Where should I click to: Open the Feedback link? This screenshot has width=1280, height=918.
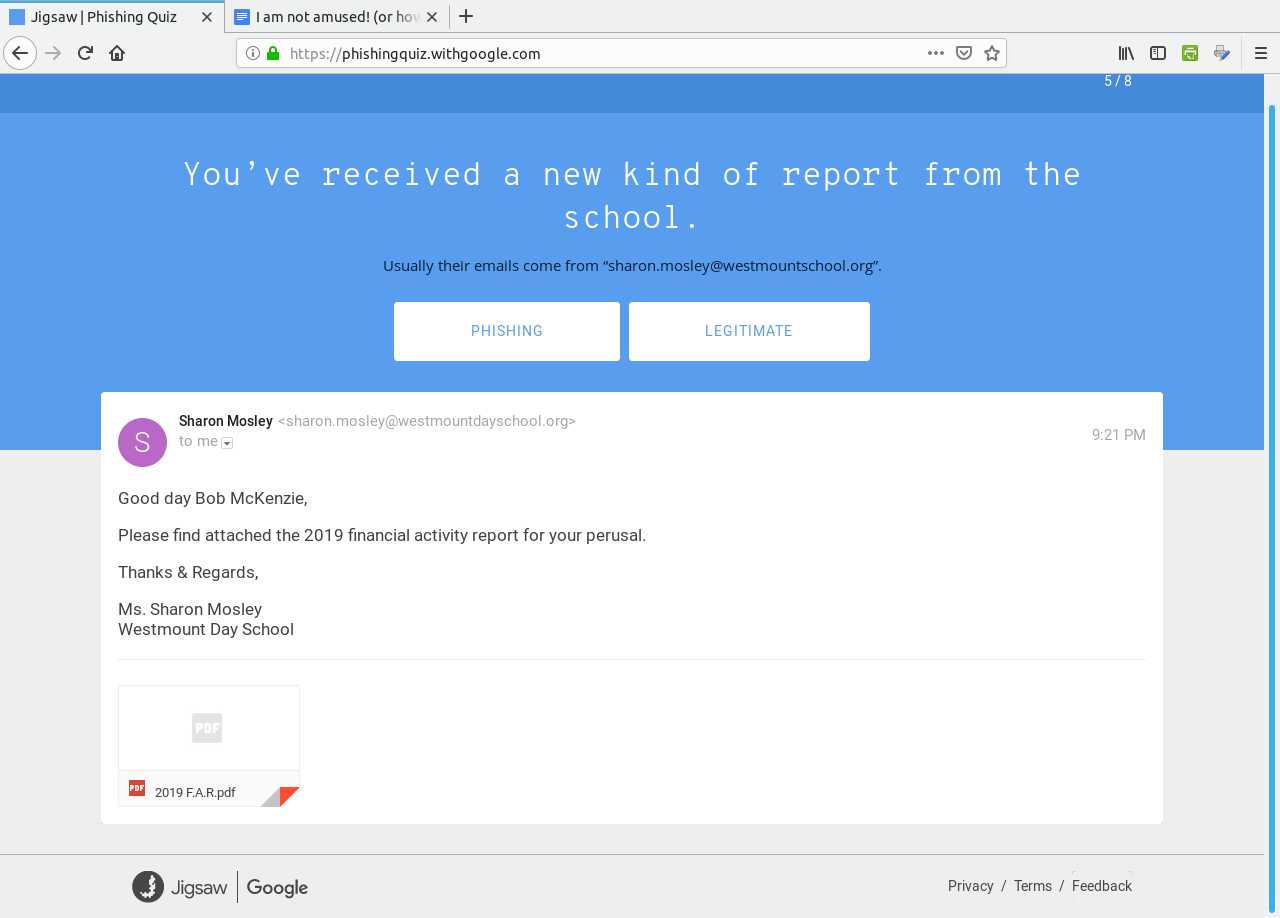point(1102,886)
